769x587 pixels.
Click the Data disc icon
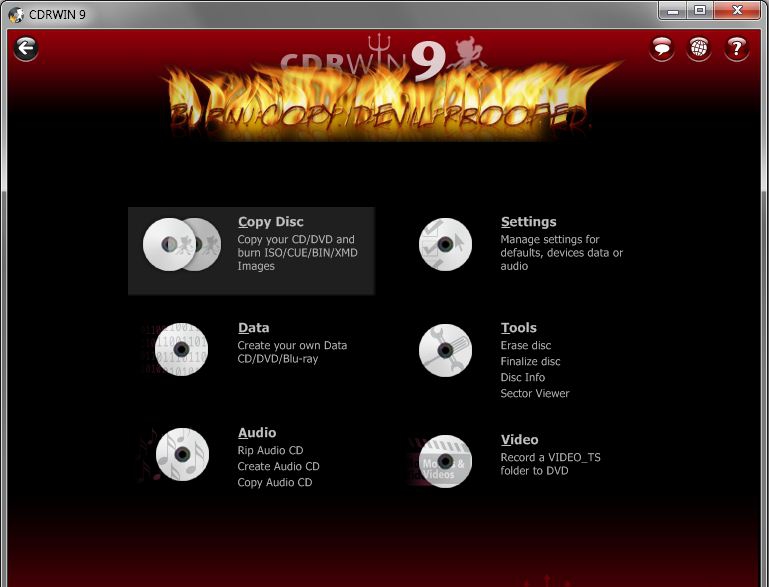[x=181, y=349]
